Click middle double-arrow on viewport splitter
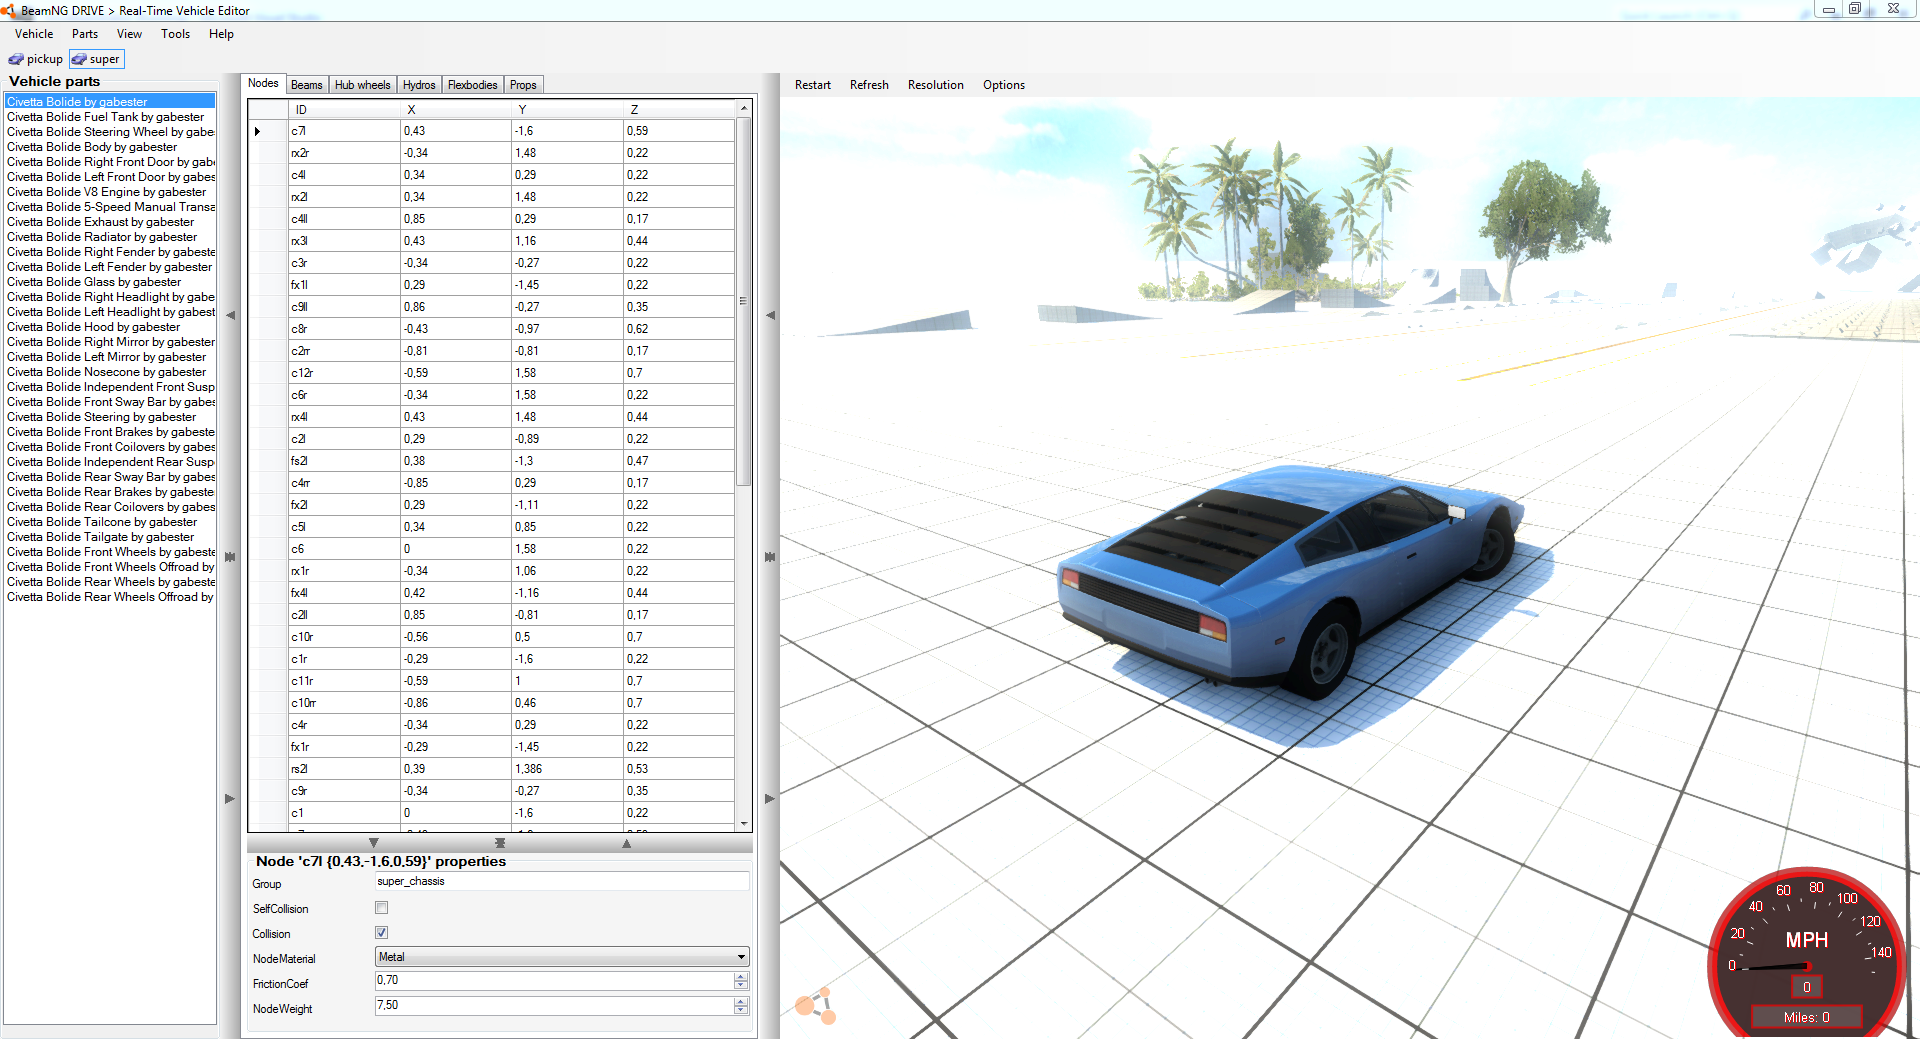1920x1039 pixels. tap(770, 557)
